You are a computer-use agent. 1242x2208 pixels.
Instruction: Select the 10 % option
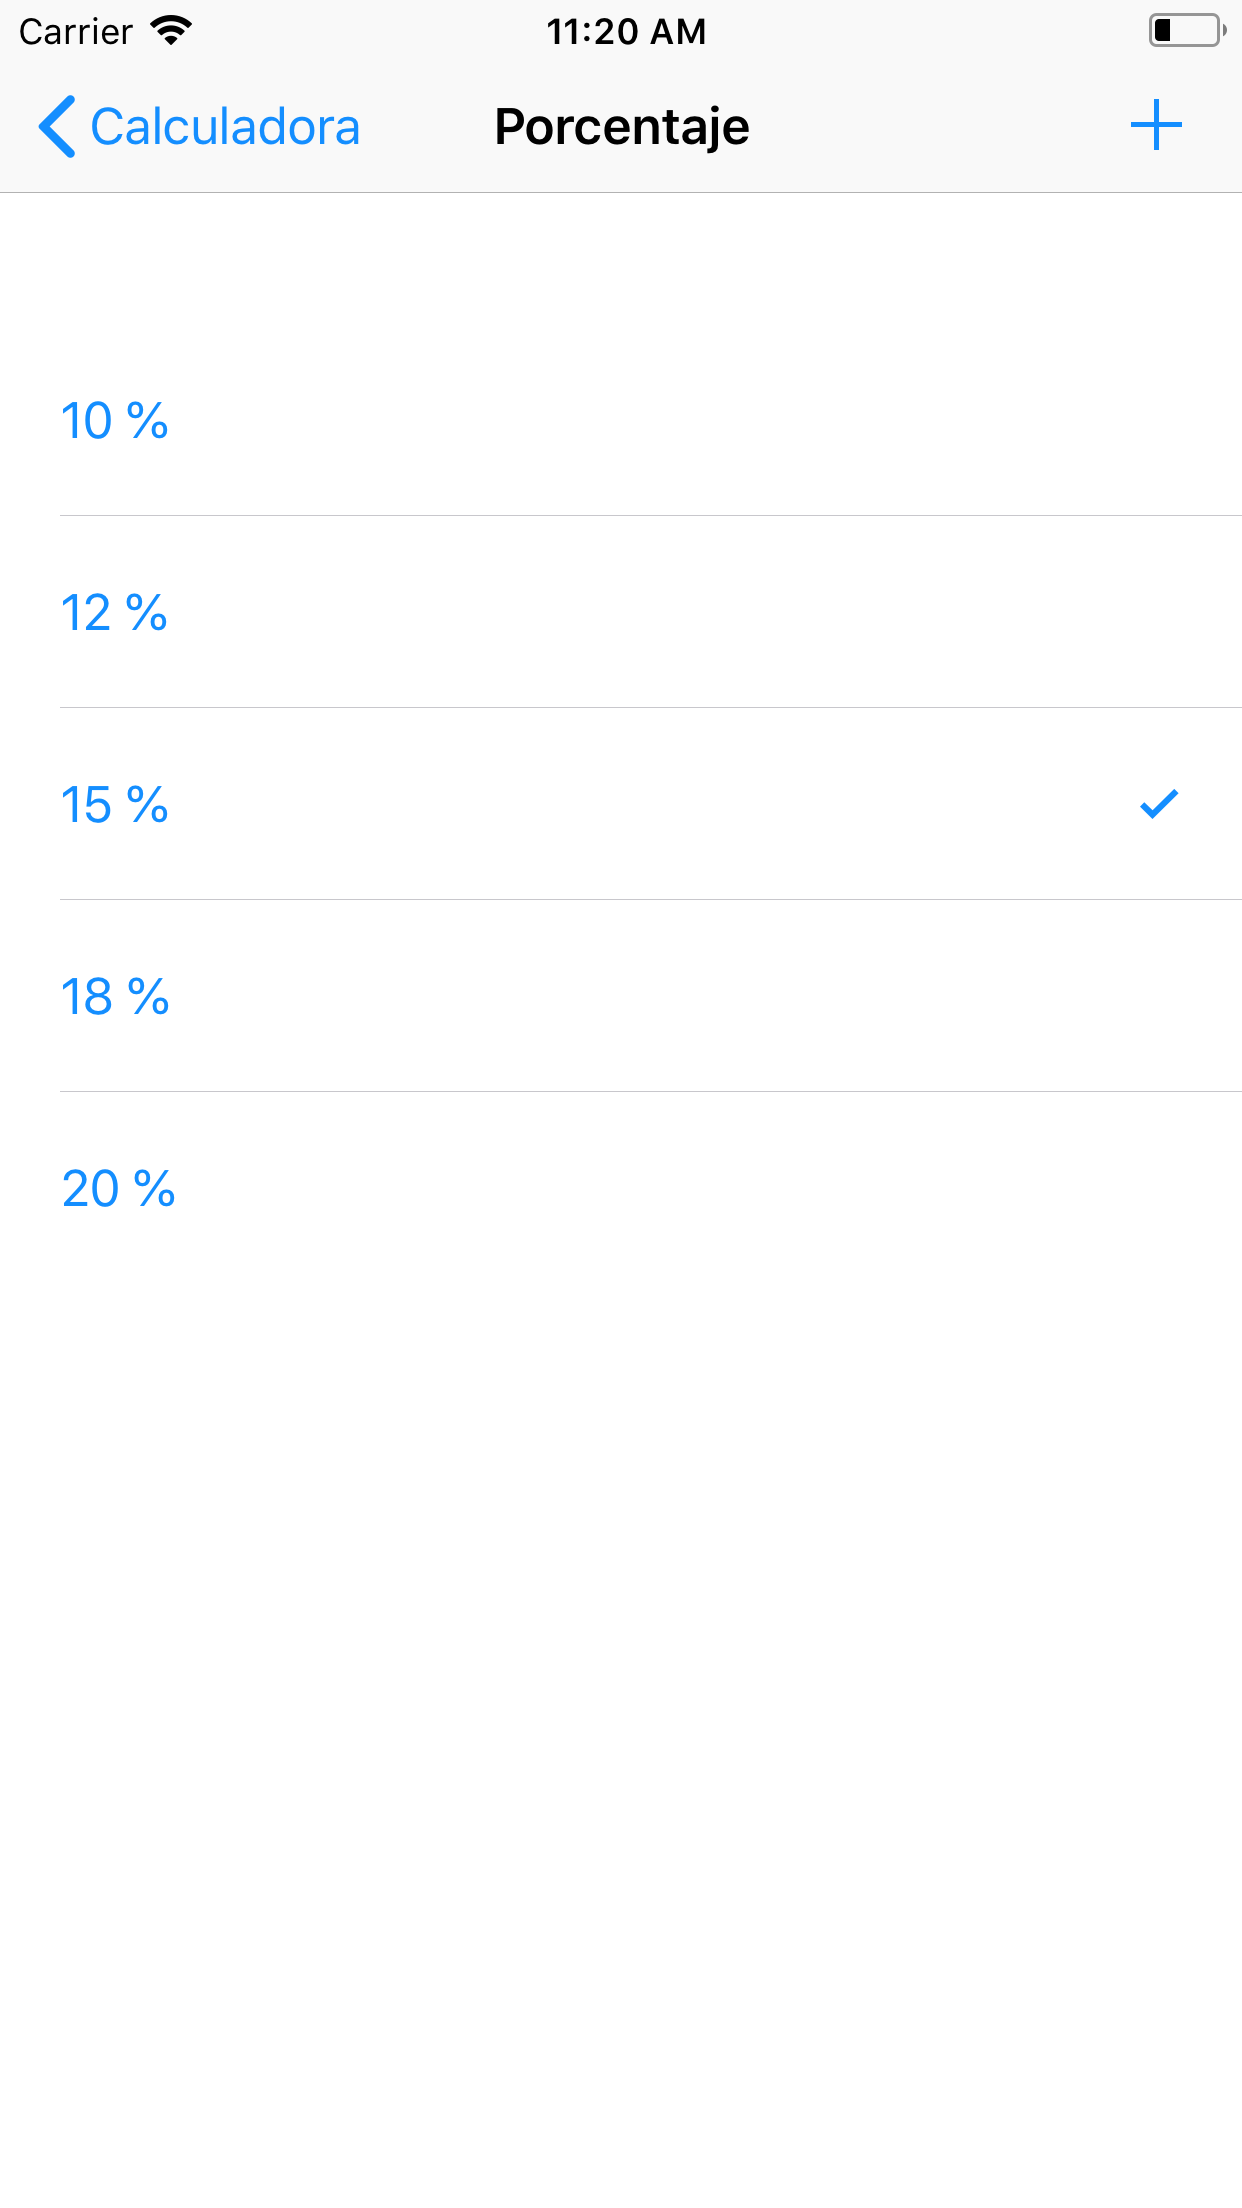400,420
